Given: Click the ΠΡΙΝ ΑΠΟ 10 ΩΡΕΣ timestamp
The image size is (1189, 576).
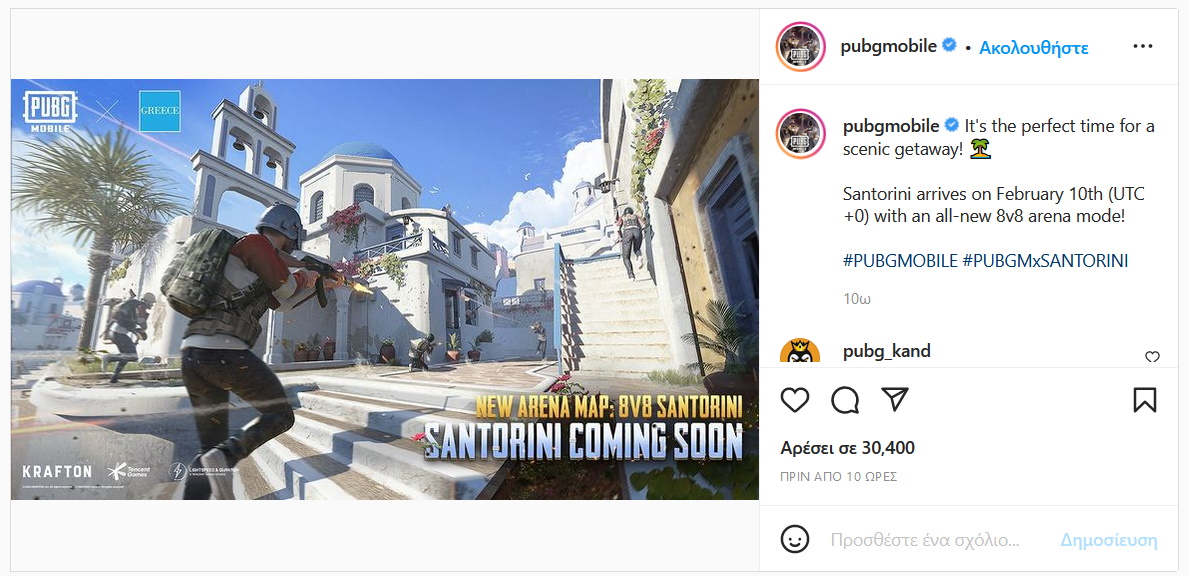Looking at the screenshot, I should click(x=839, y=477).
